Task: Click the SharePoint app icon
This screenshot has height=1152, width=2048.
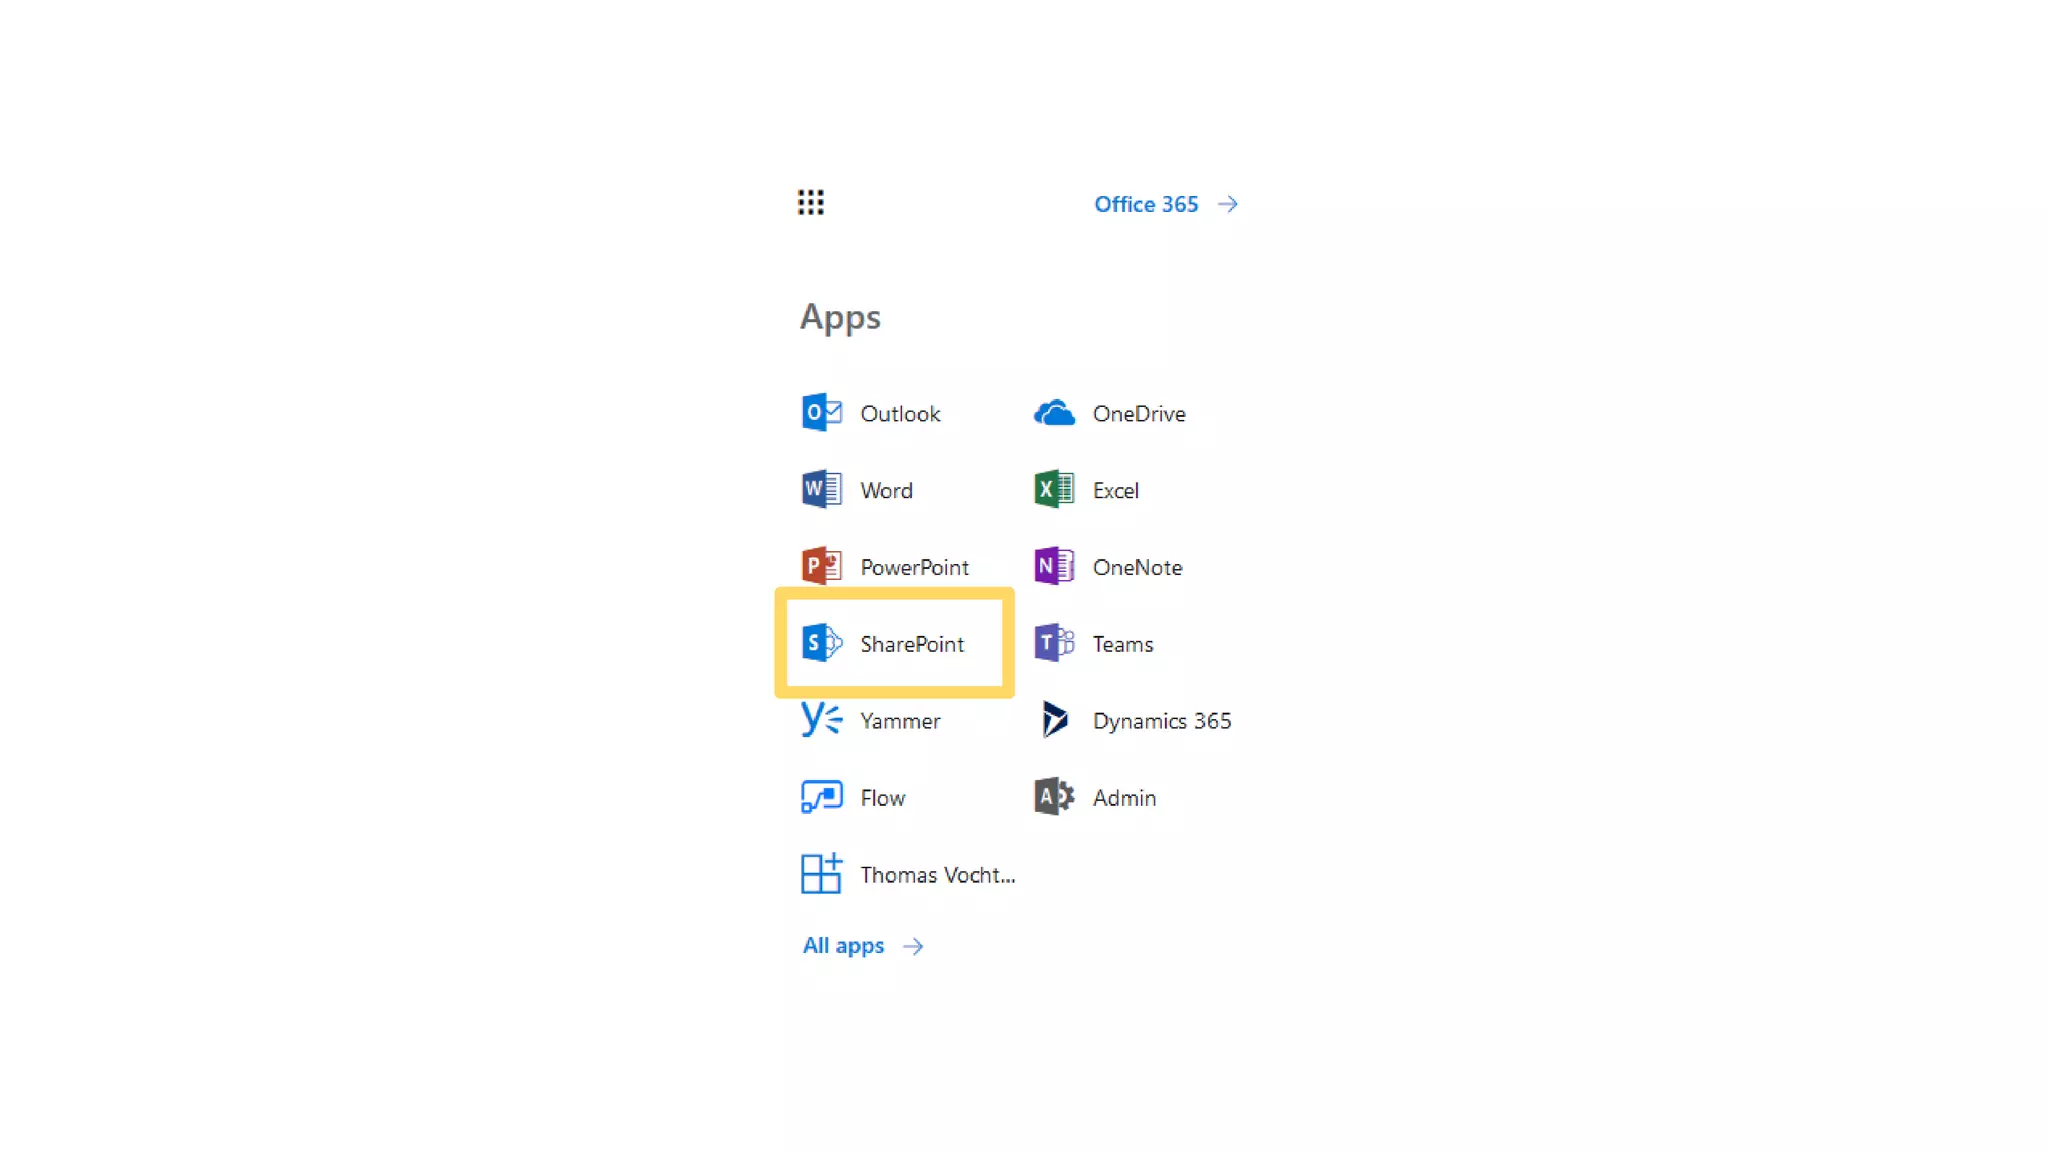Action: tap(821, 643)
